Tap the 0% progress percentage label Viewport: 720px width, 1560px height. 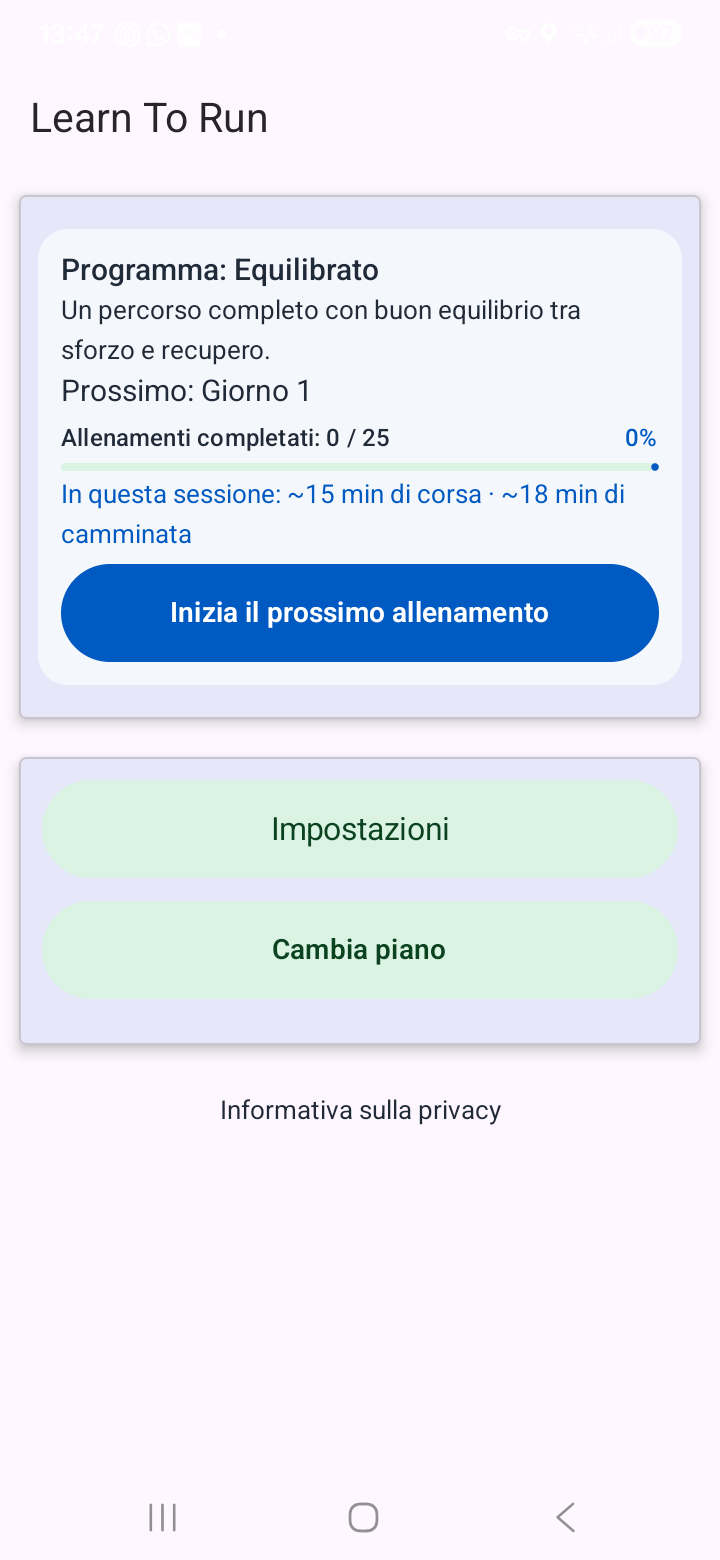coord(640,438)
